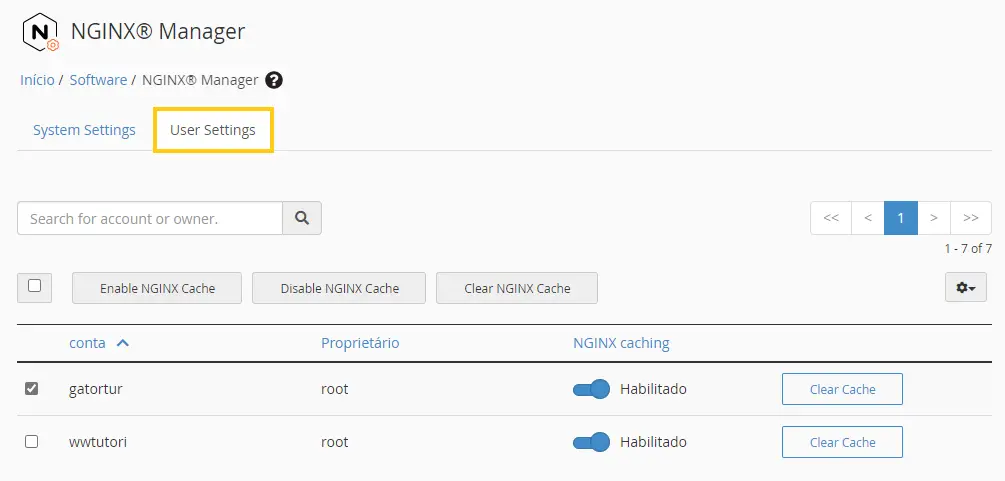The height and width of the screenshot is (481, 1005).
Task: Click the wwtutori account name
Action: [98, 443]
